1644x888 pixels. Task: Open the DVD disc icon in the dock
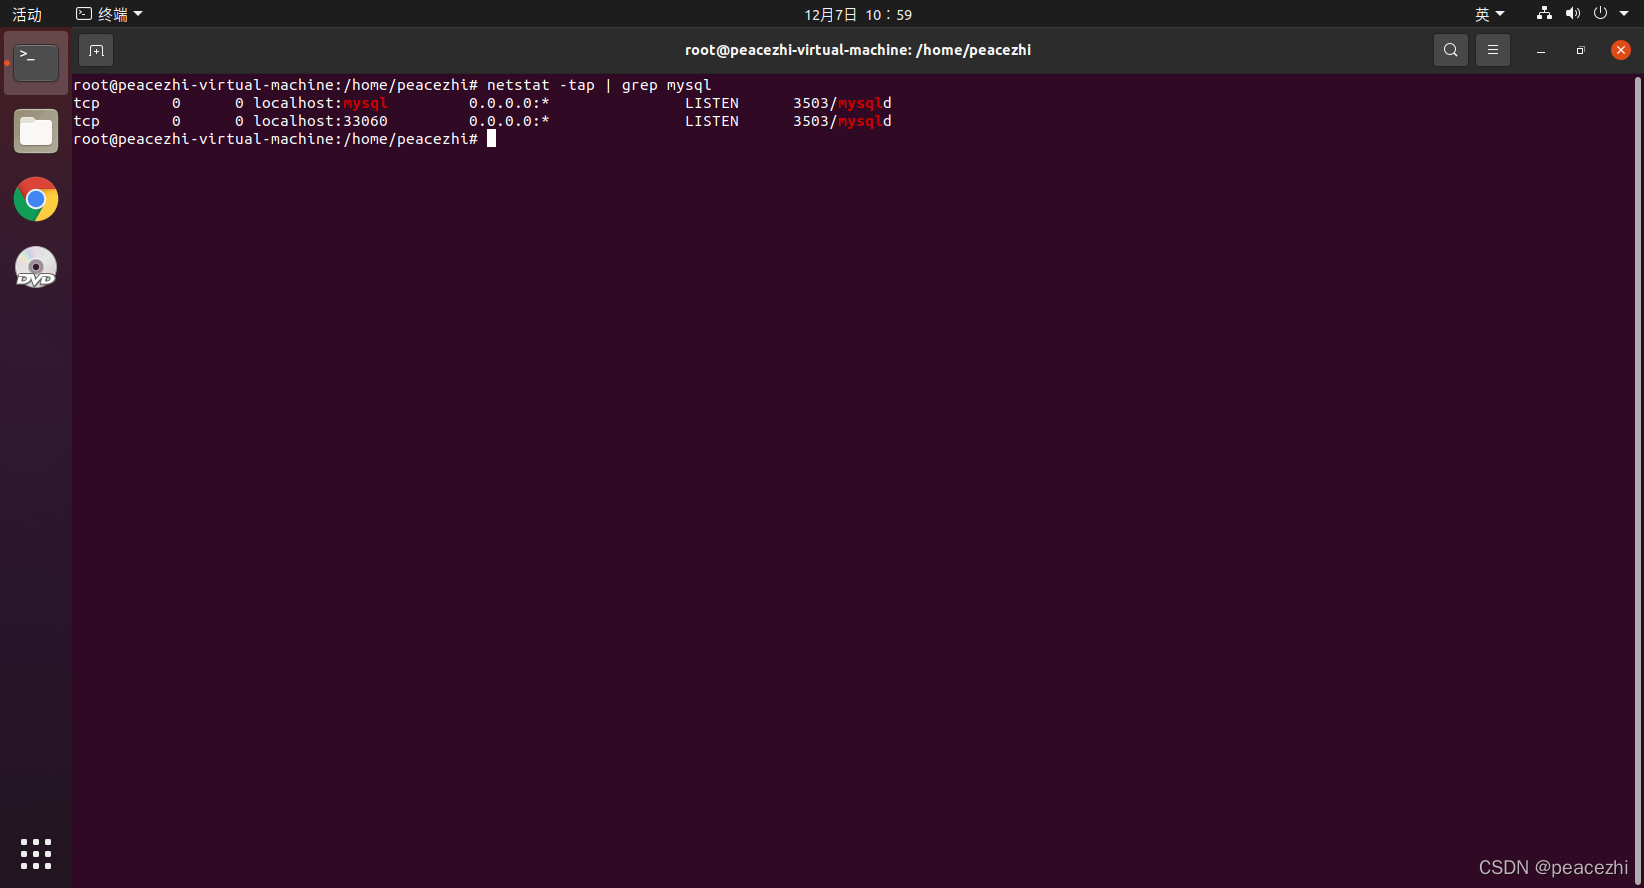coord(36,267)
